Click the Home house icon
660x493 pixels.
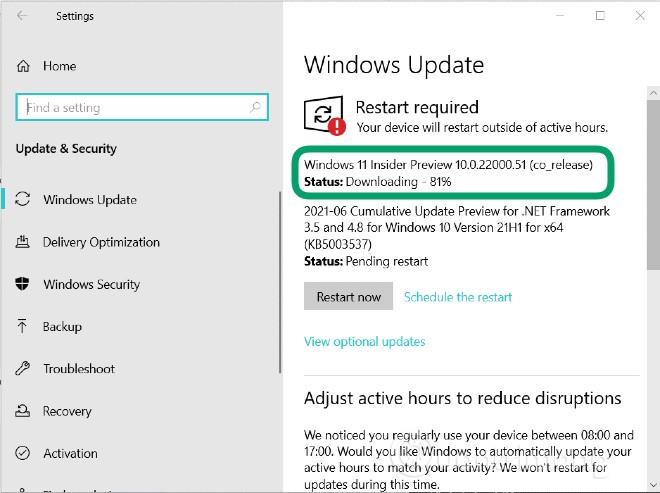(x=23, y=66)
